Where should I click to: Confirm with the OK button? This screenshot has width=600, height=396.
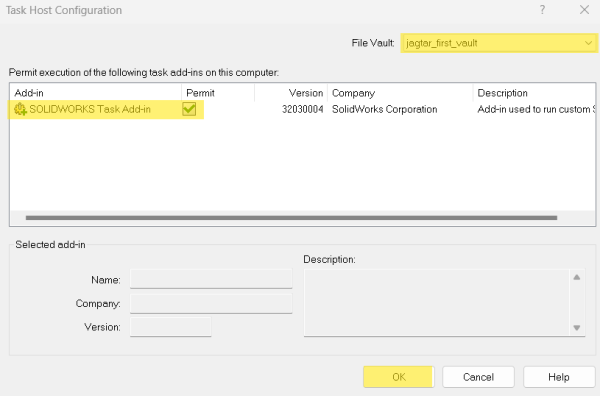(399, 377)
